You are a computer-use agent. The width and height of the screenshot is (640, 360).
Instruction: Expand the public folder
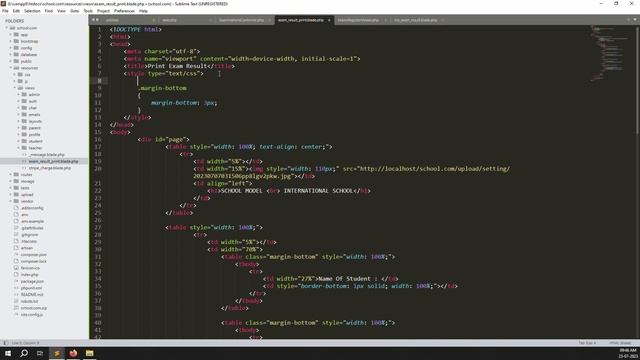point(11,61)
